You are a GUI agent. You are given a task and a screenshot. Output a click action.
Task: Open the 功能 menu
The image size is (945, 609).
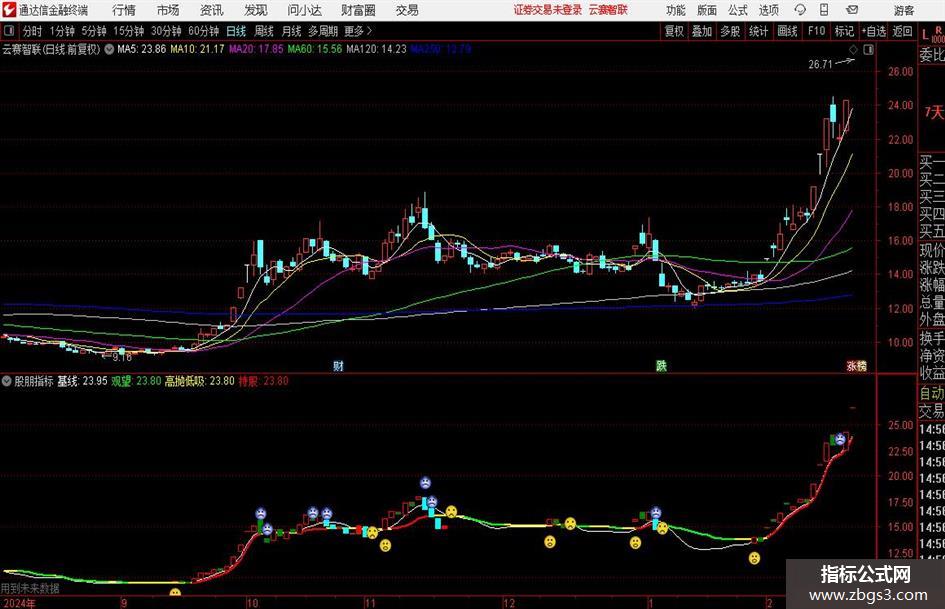tap(676, 10)
